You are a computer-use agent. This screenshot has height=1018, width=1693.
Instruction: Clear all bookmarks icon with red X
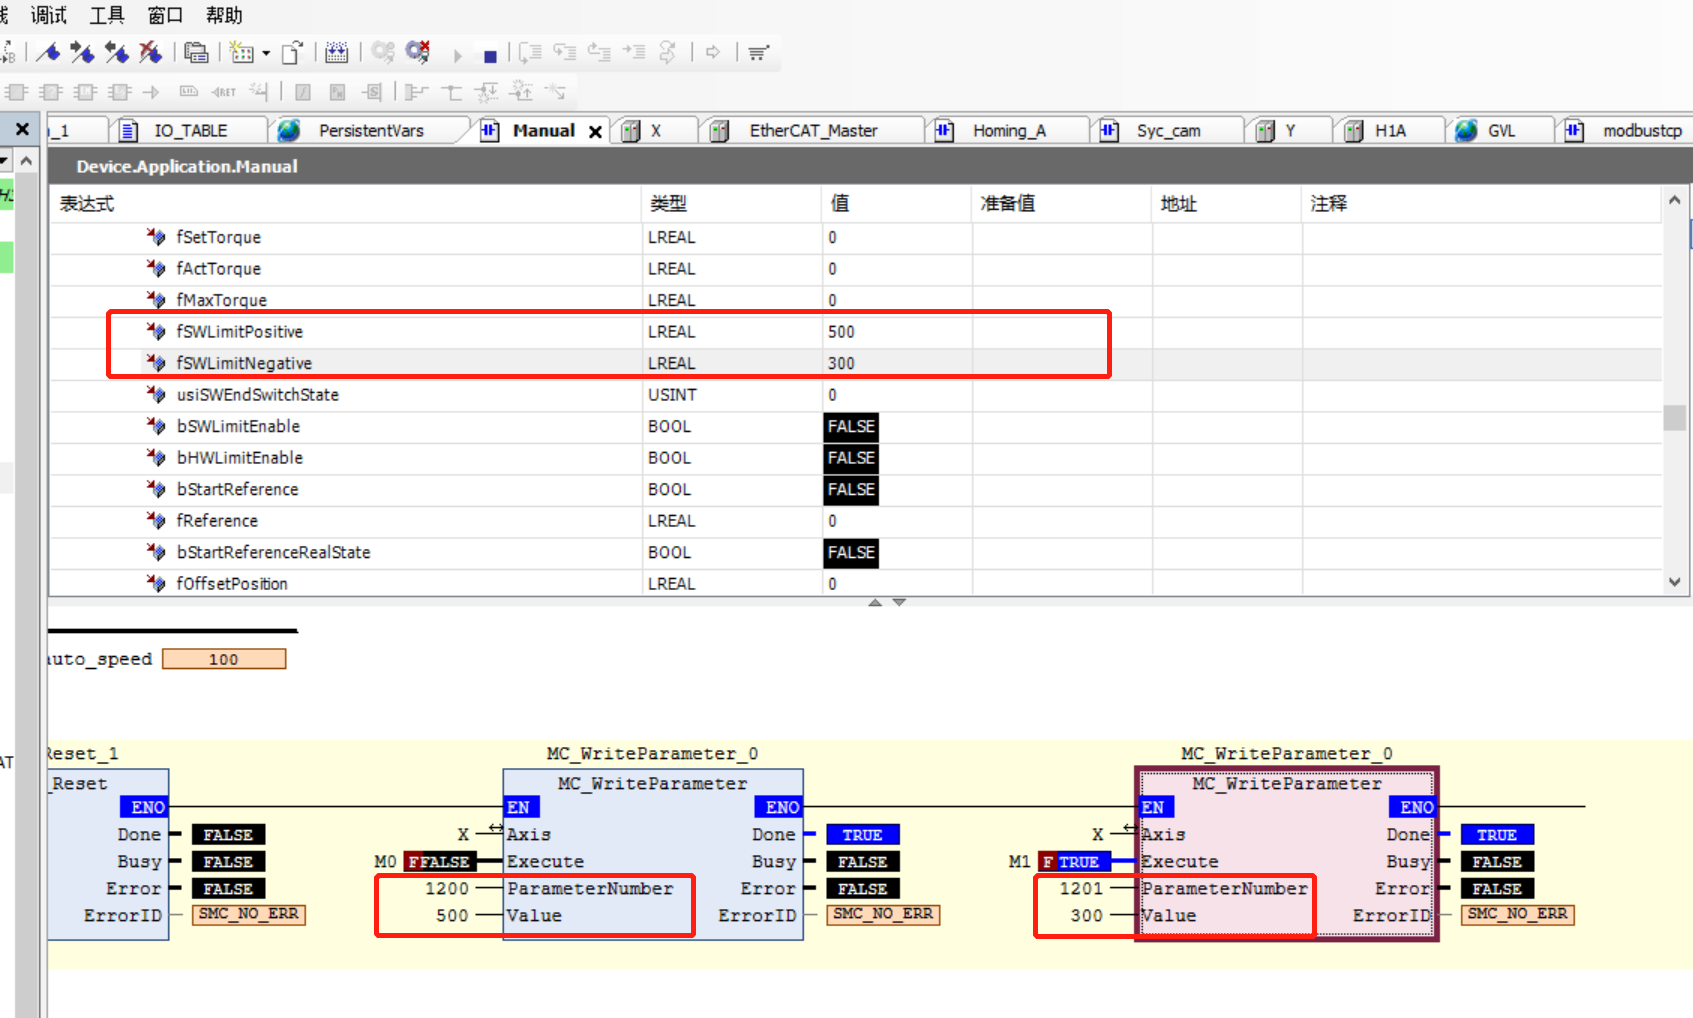[x=150, y=52]
